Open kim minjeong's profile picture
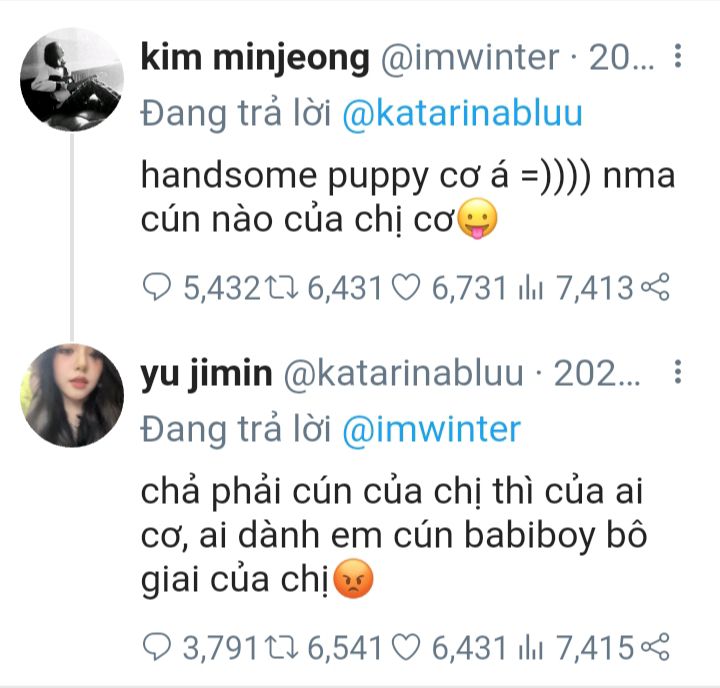This screenshot has height=688, width=720. [x=72, y=80]
